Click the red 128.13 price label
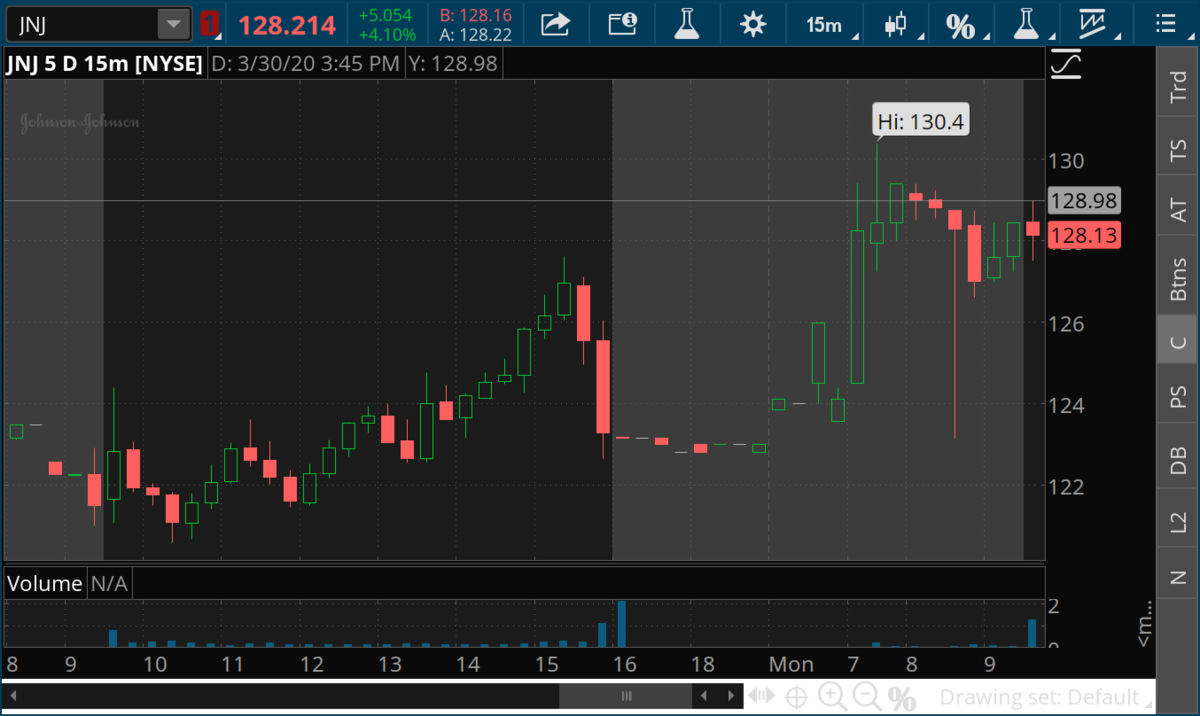The image size is (1200, 716). [x=1084, y=235]
